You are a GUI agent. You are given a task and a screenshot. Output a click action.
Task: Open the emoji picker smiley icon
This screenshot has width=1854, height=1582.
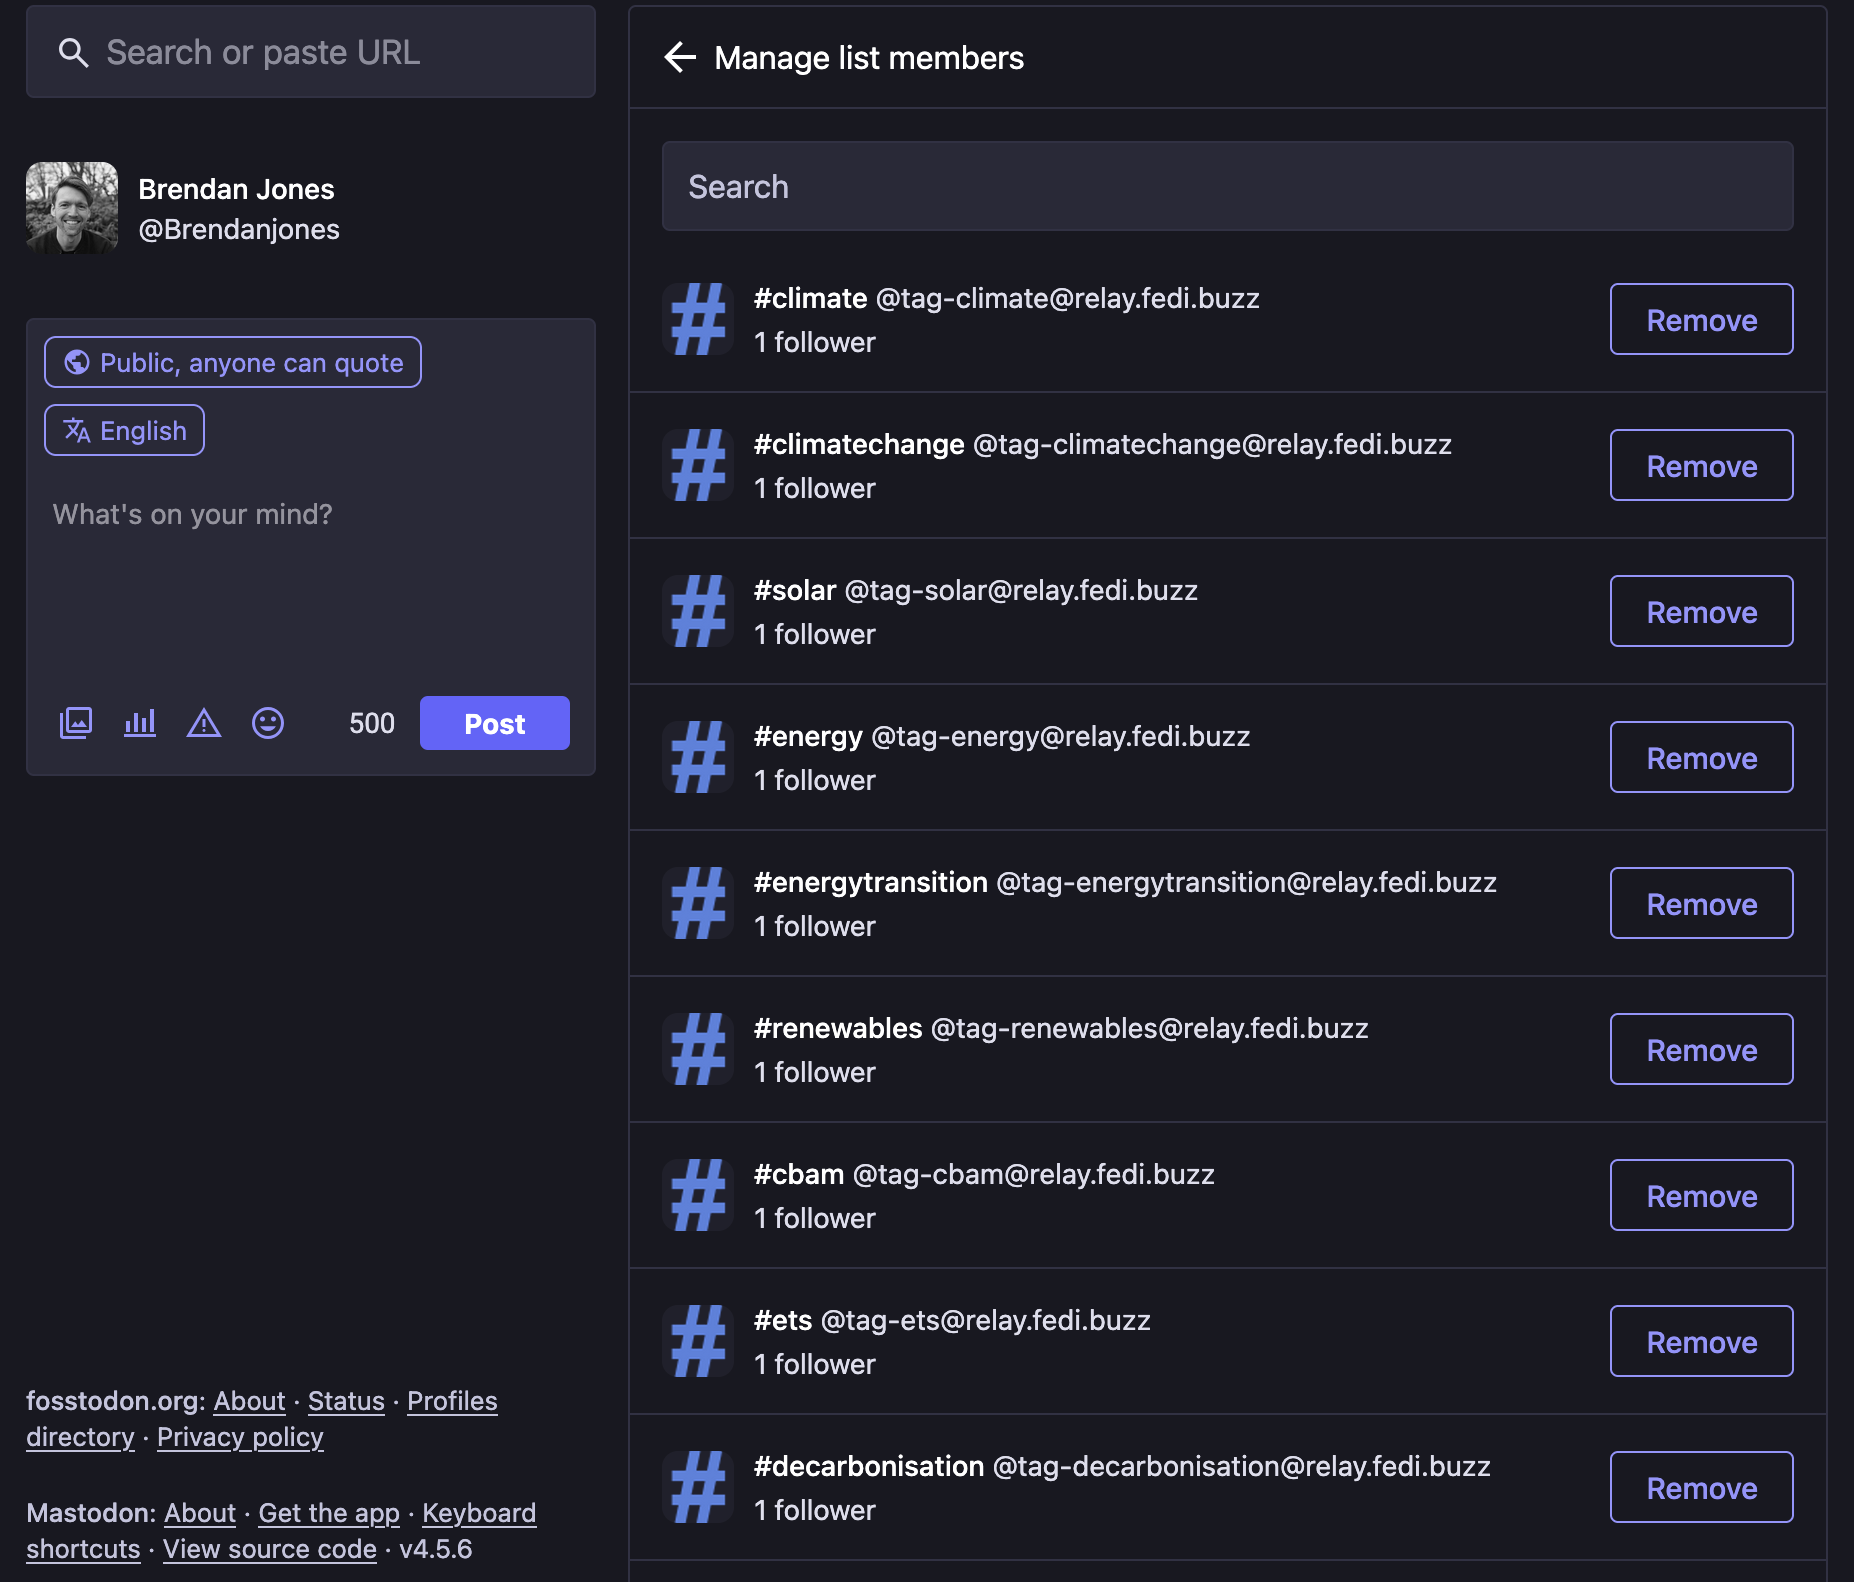click(x=268, y=723)
